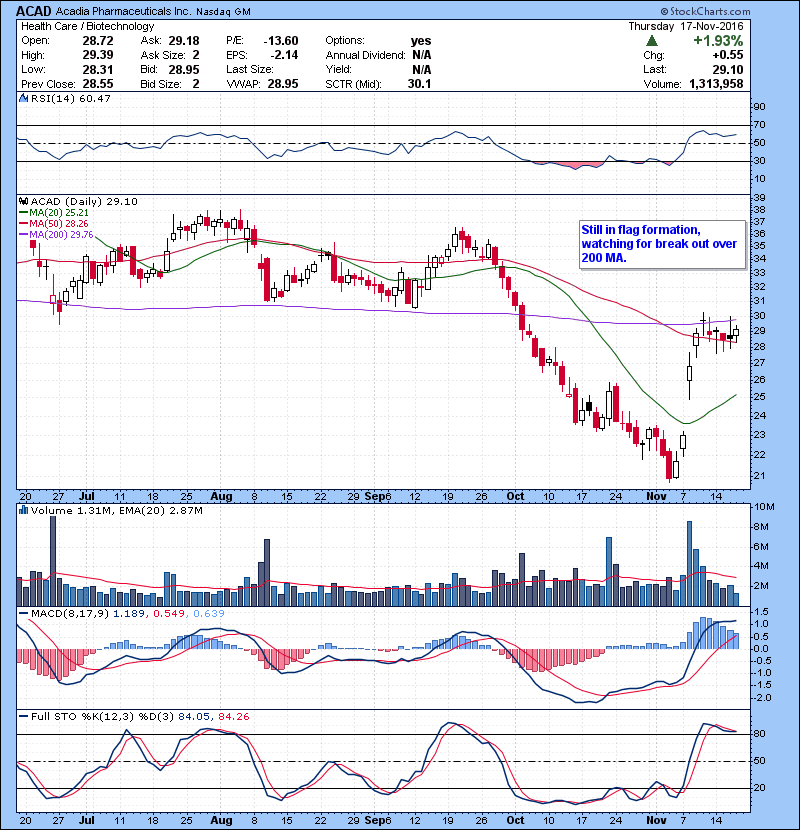Image resolution: width=800 pixels, height=830 pixels.
Task: Click the green up-arrow triangle near +1.93%
Action: point(651,40)
